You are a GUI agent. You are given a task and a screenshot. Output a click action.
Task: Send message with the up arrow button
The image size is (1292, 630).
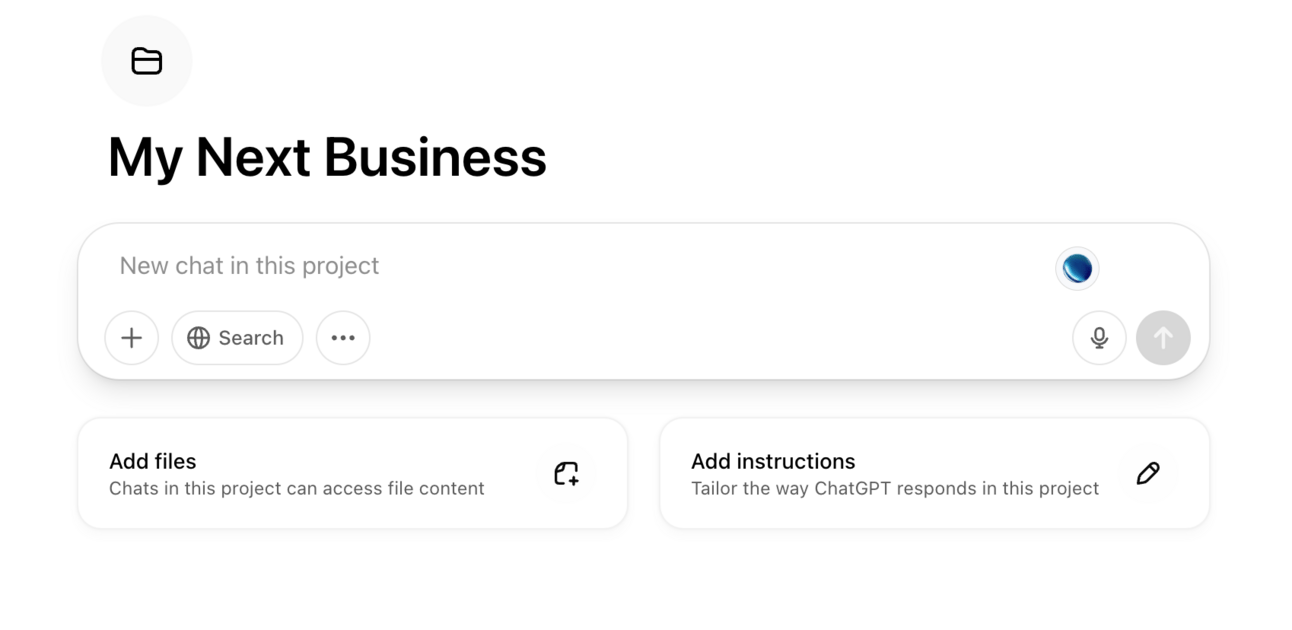click(1163, 338)
